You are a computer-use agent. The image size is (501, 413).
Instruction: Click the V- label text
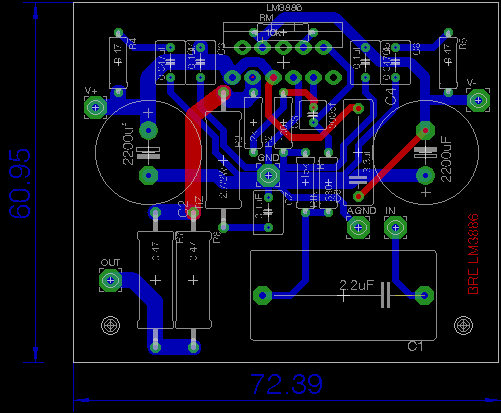click(471, 83)
